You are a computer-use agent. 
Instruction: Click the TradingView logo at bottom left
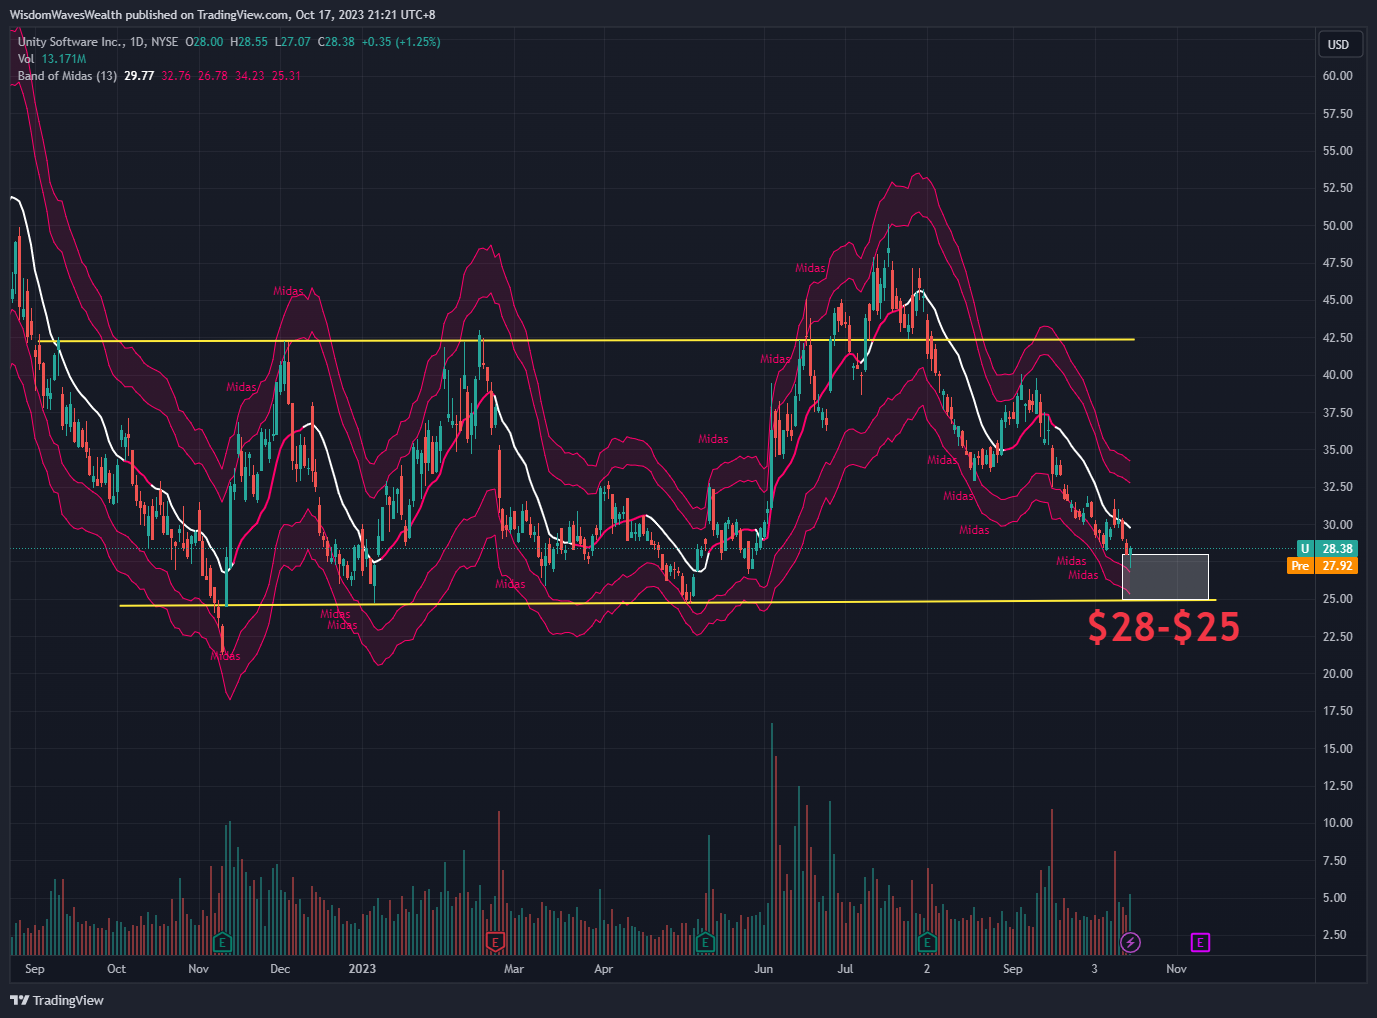point(57,1000)
